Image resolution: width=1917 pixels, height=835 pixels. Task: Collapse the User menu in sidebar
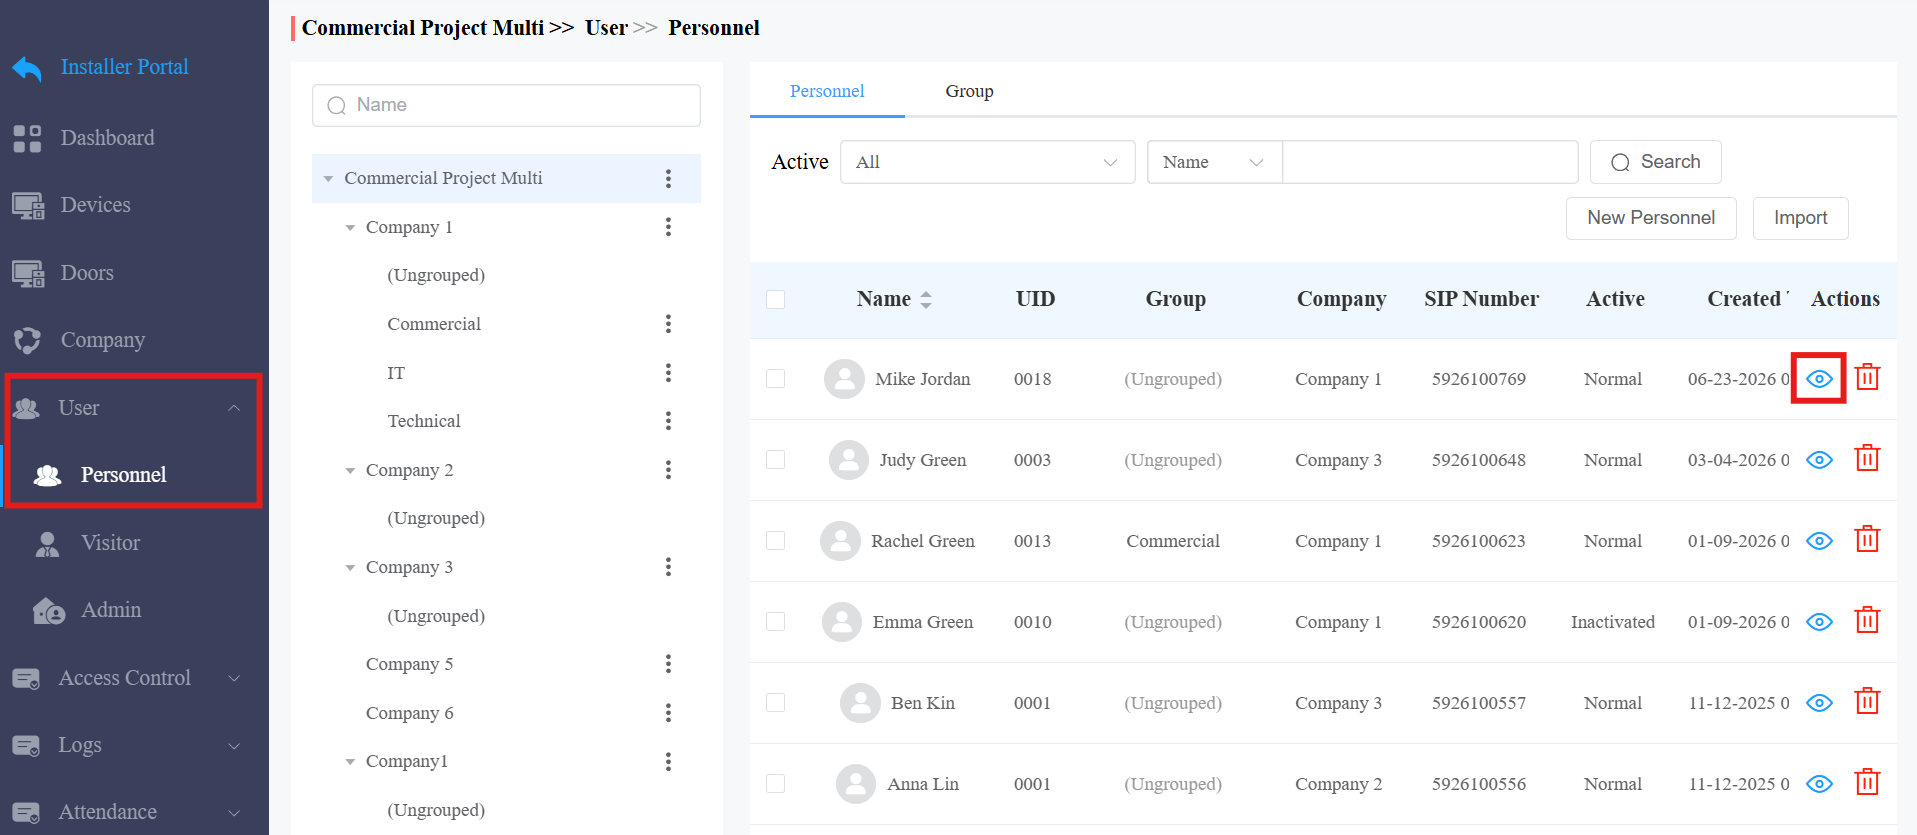(x=234, y=408)
